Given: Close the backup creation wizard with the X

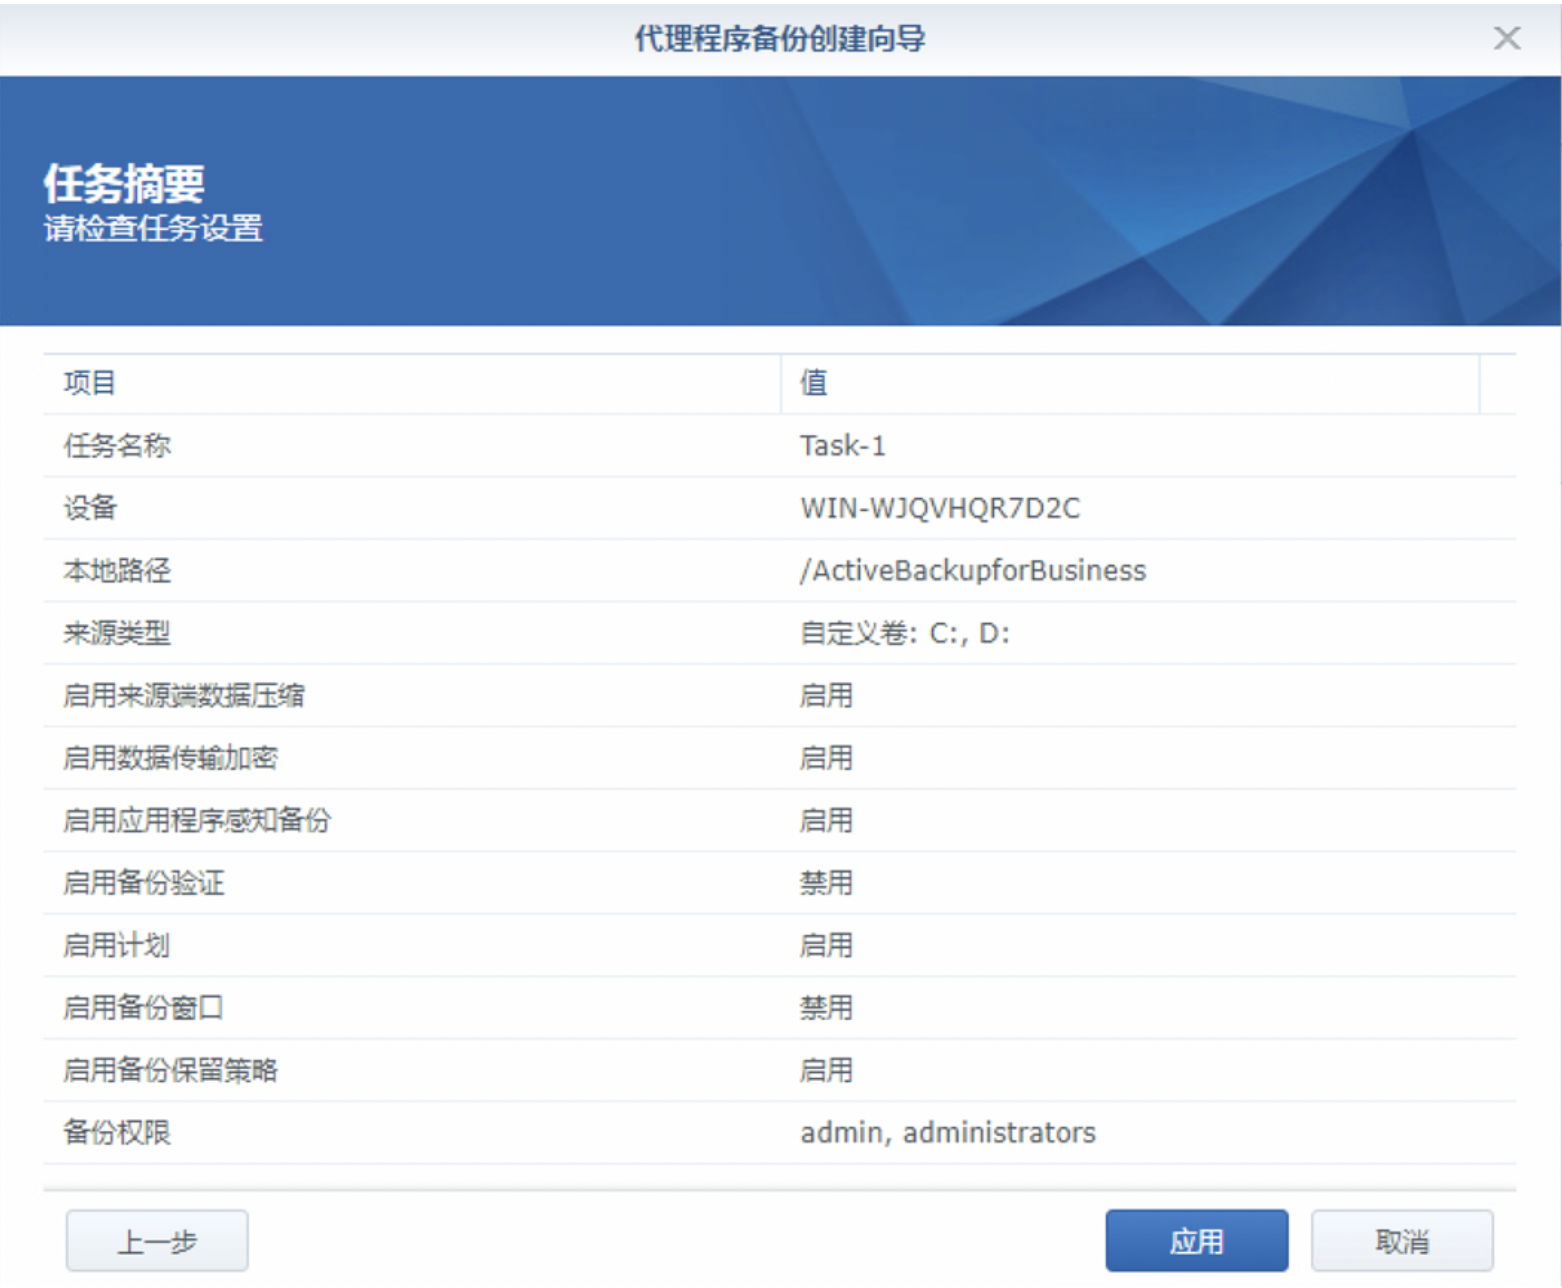Looking at the screenshot, I should tap(1506, 38).
